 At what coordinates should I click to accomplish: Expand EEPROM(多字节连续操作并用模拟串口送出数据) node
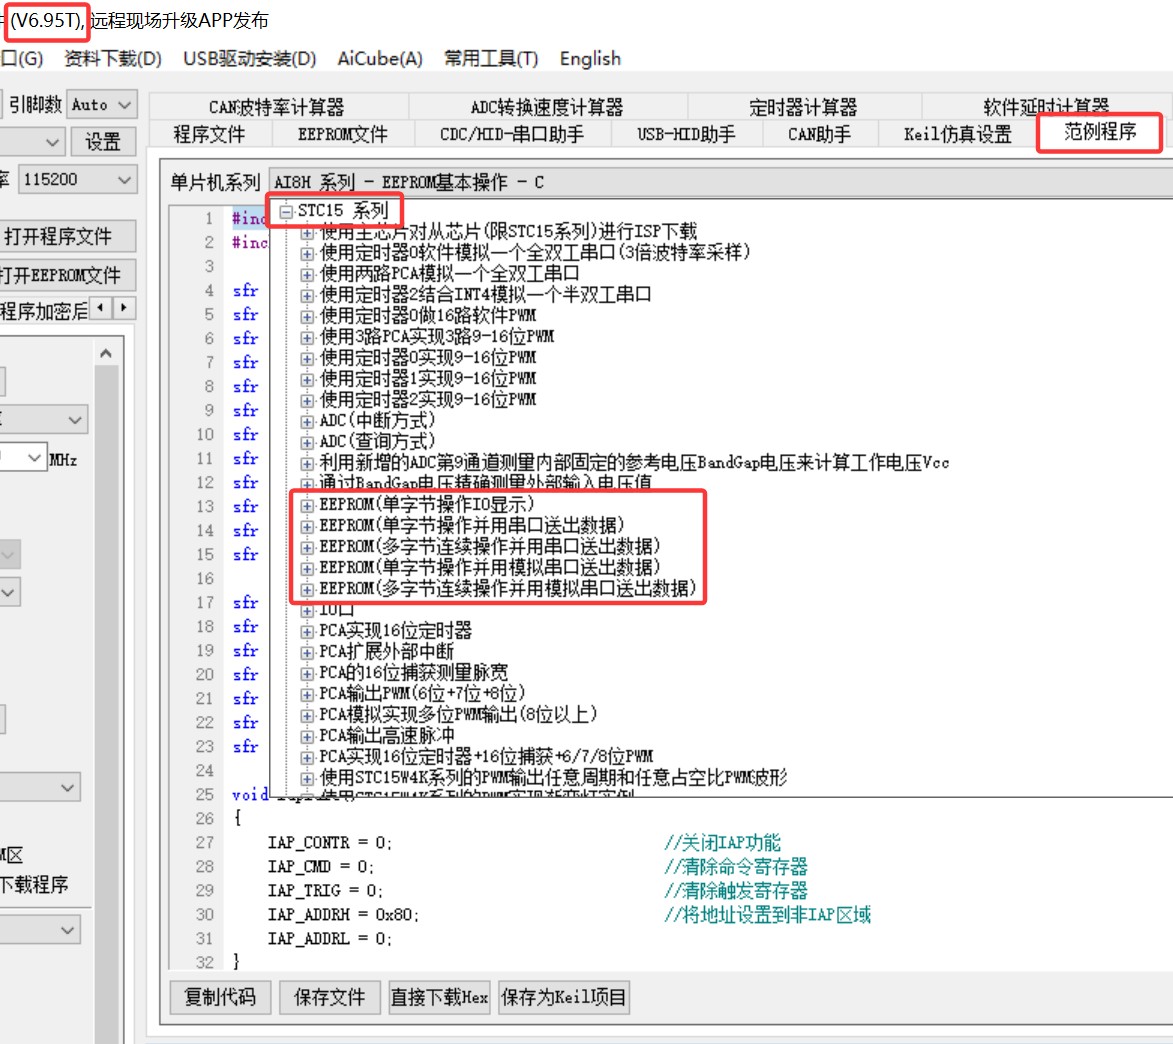coord(307,589)
